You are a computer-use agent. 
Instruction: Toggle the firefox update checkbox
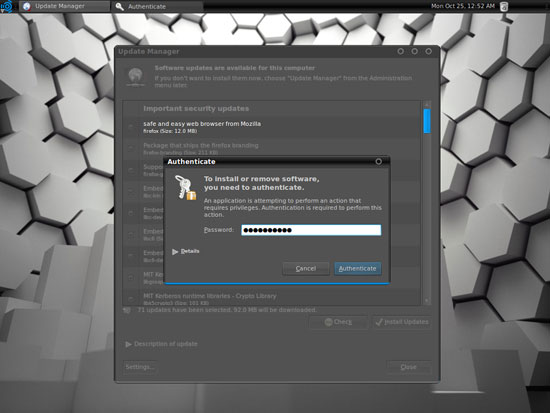130,127
